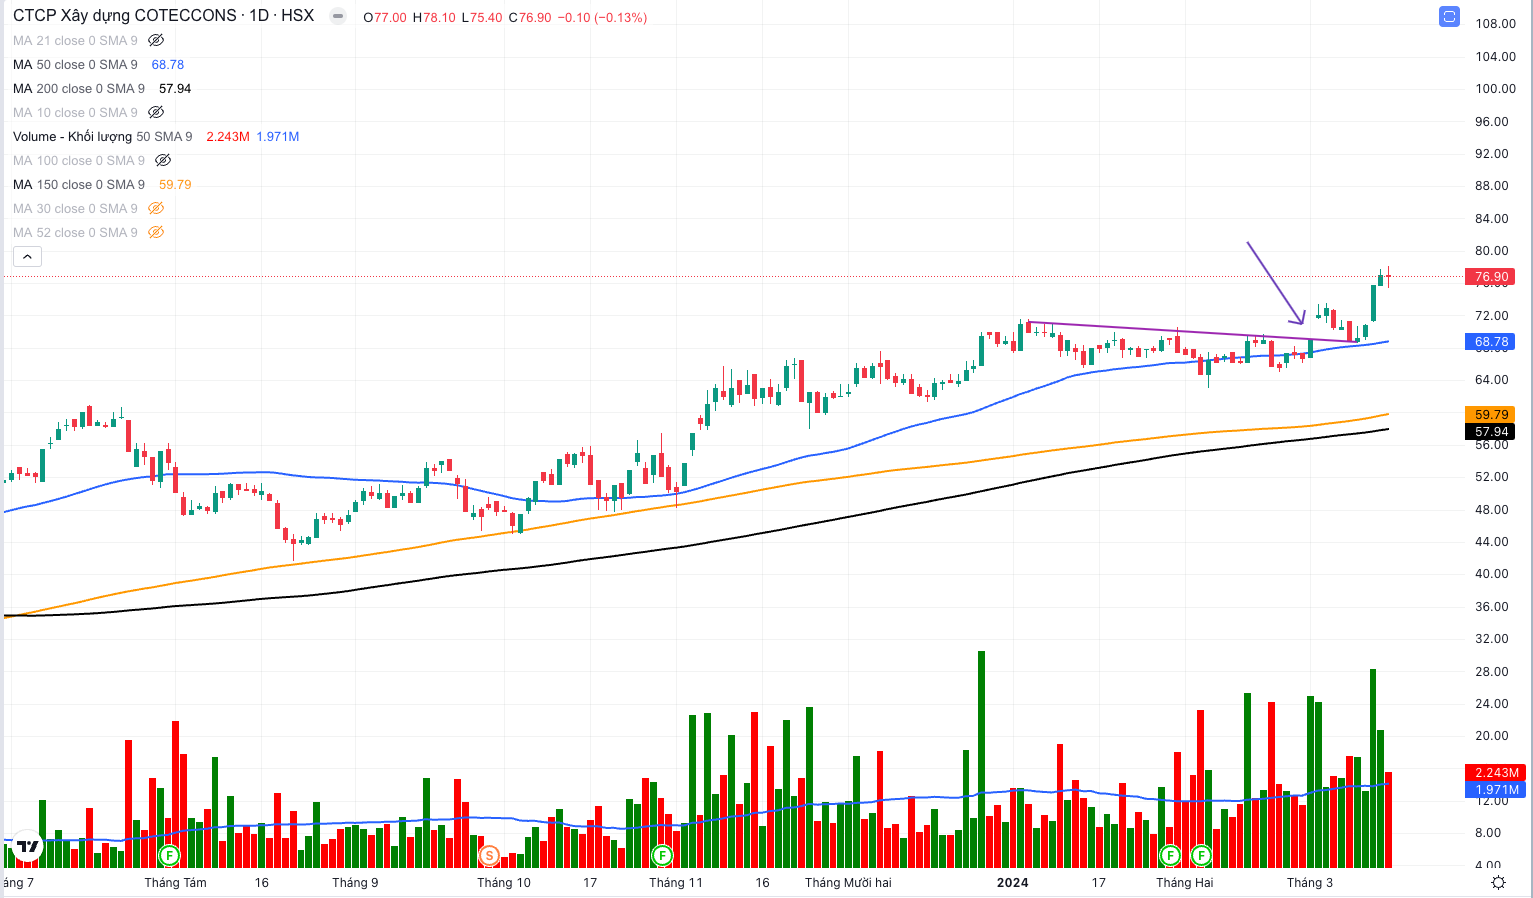
Task: Click the orange 59.79 price axis label
Action: 1491,414
